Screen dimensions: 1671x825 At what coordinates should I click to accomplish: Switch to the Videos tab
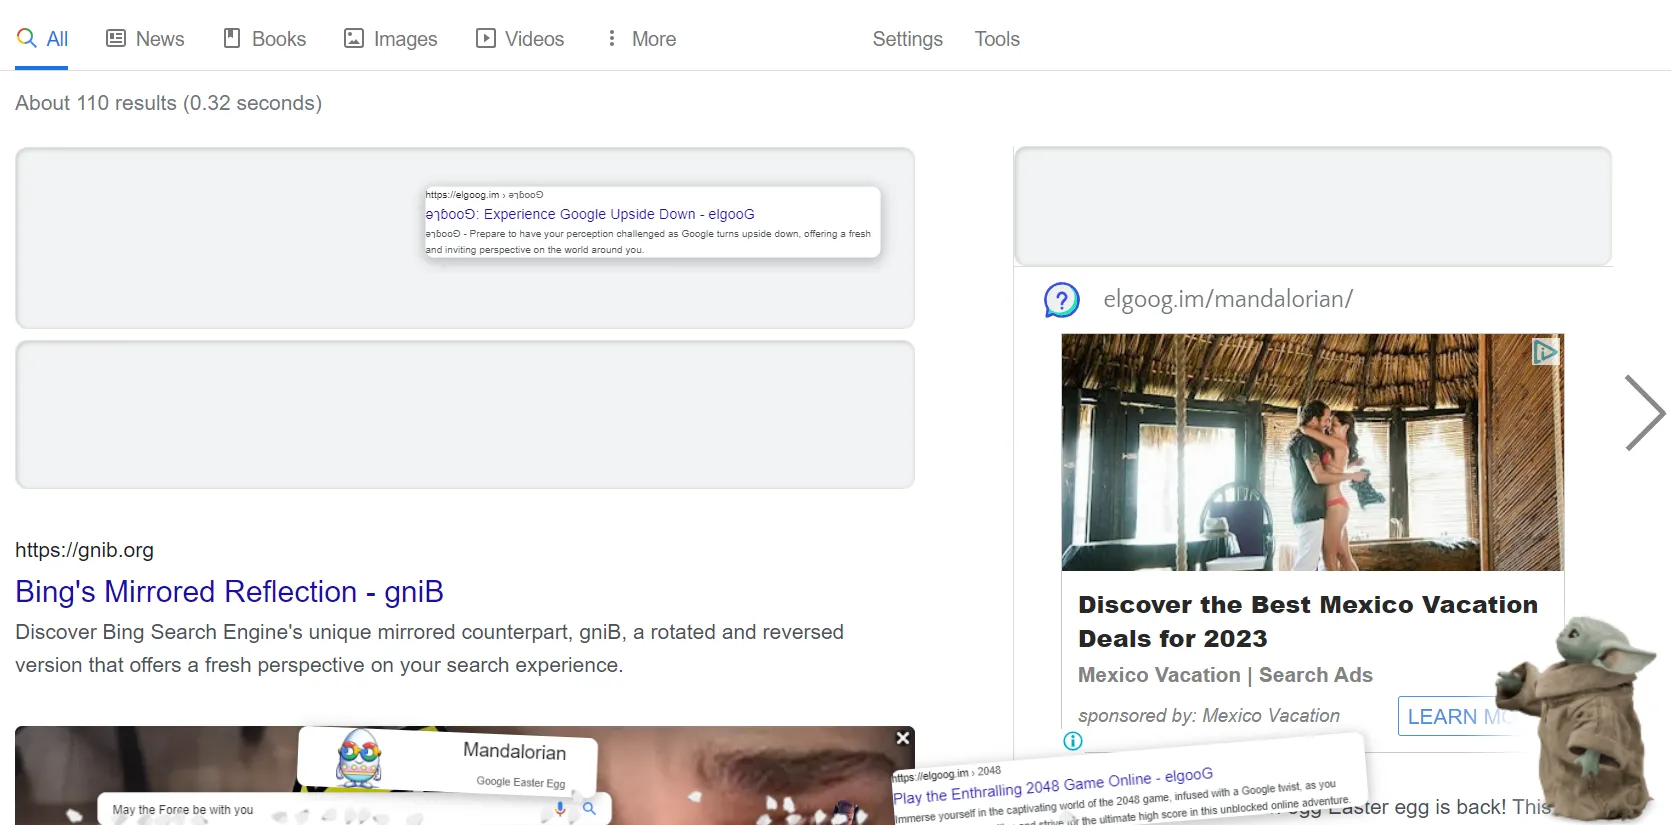520,38
